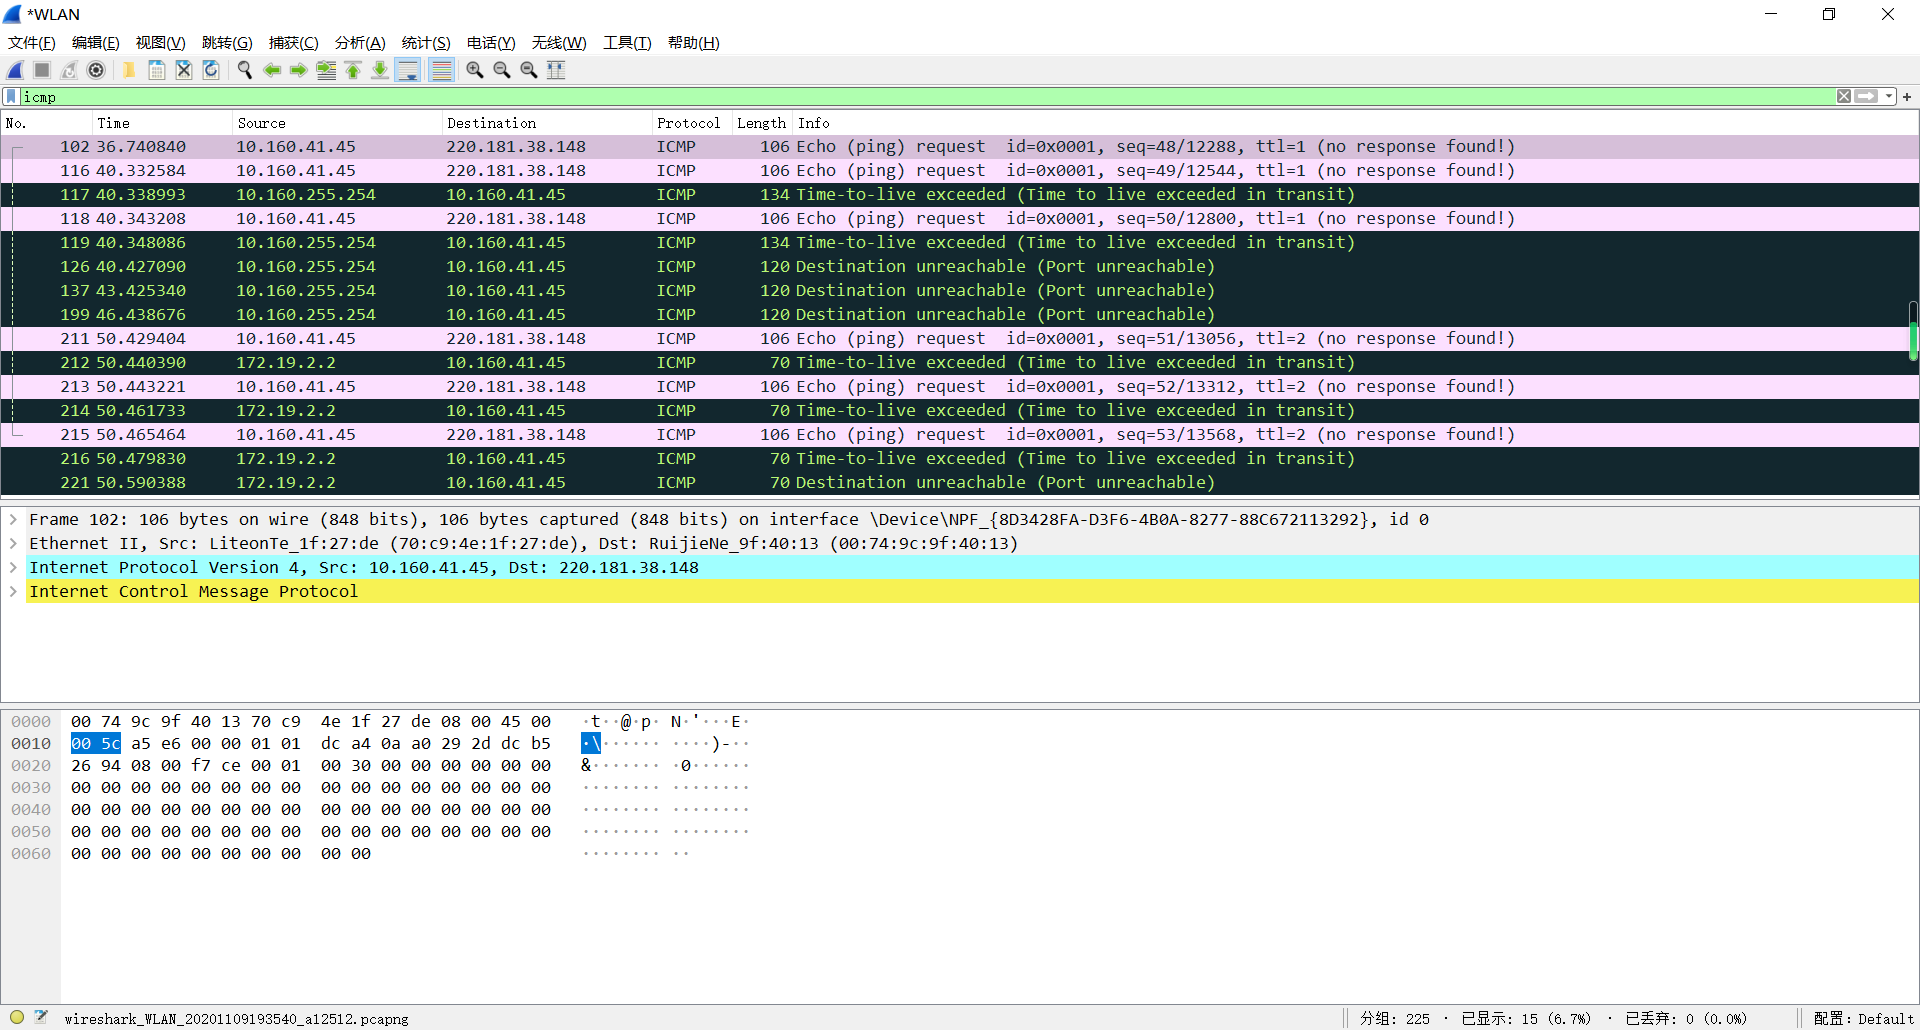Expand Frame 102 details
The height and width of the screenshot is (1030, 1920).
click(13, 520)
